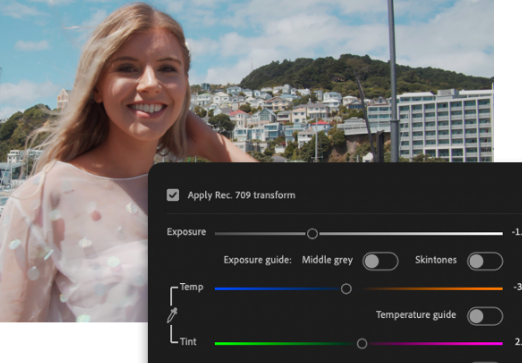Click the Tint label
Image resolution: width=522 pixels, height=363 pixels.
188,342
